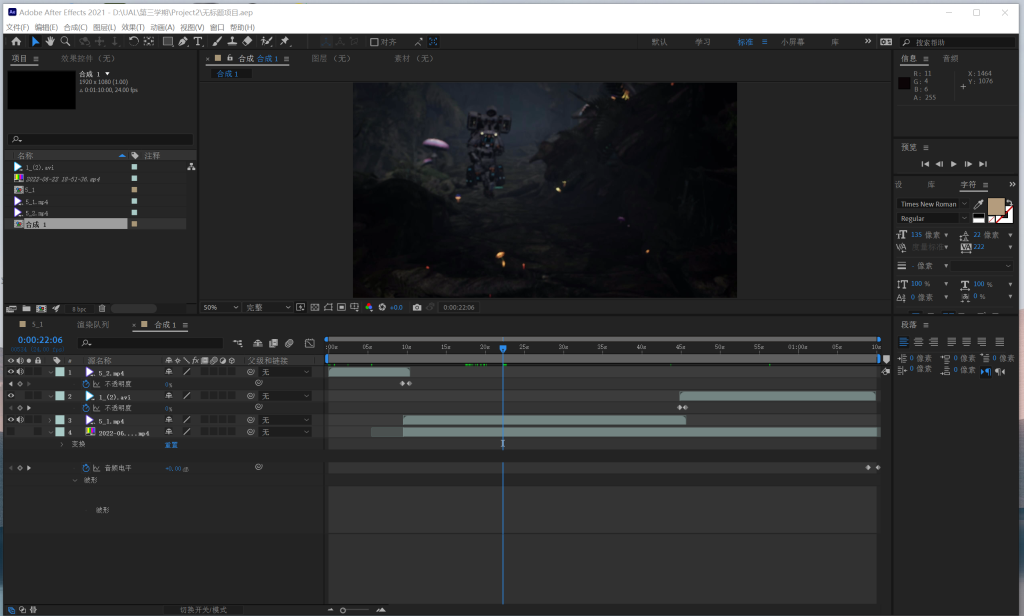Take a snapshot with the camera icon
The width and height of the screenshot is (1024, 616).
(x=417, y=307)
